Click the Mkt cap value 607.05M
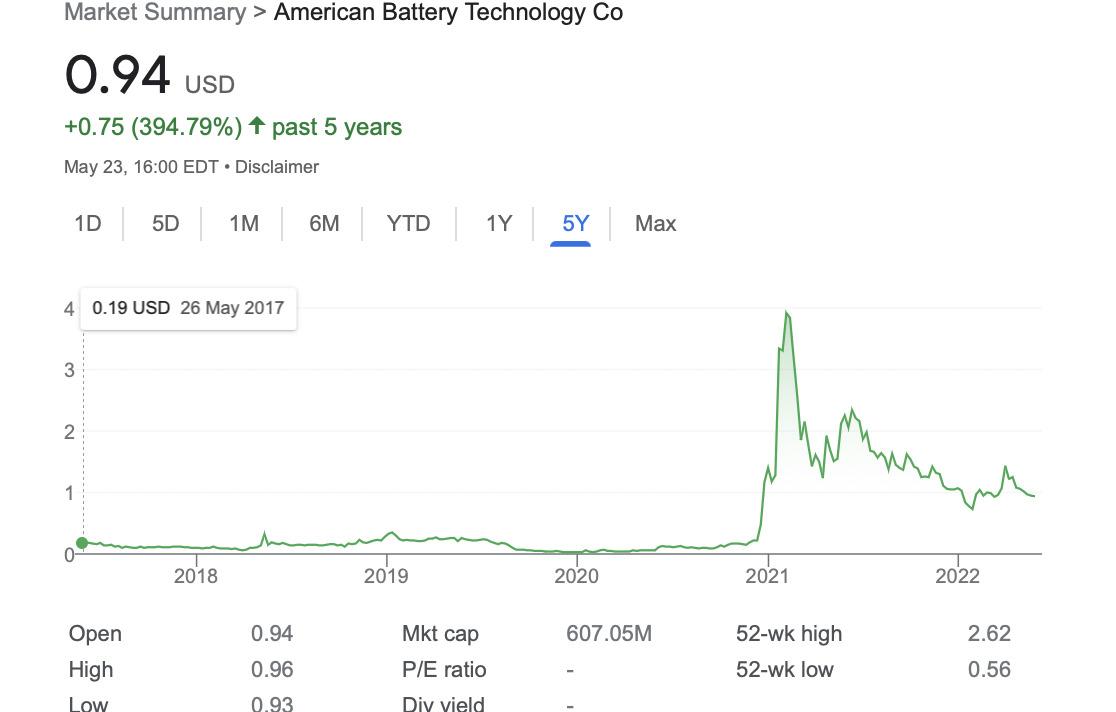This screenshot has height=712, width=1116. [609, 634]
